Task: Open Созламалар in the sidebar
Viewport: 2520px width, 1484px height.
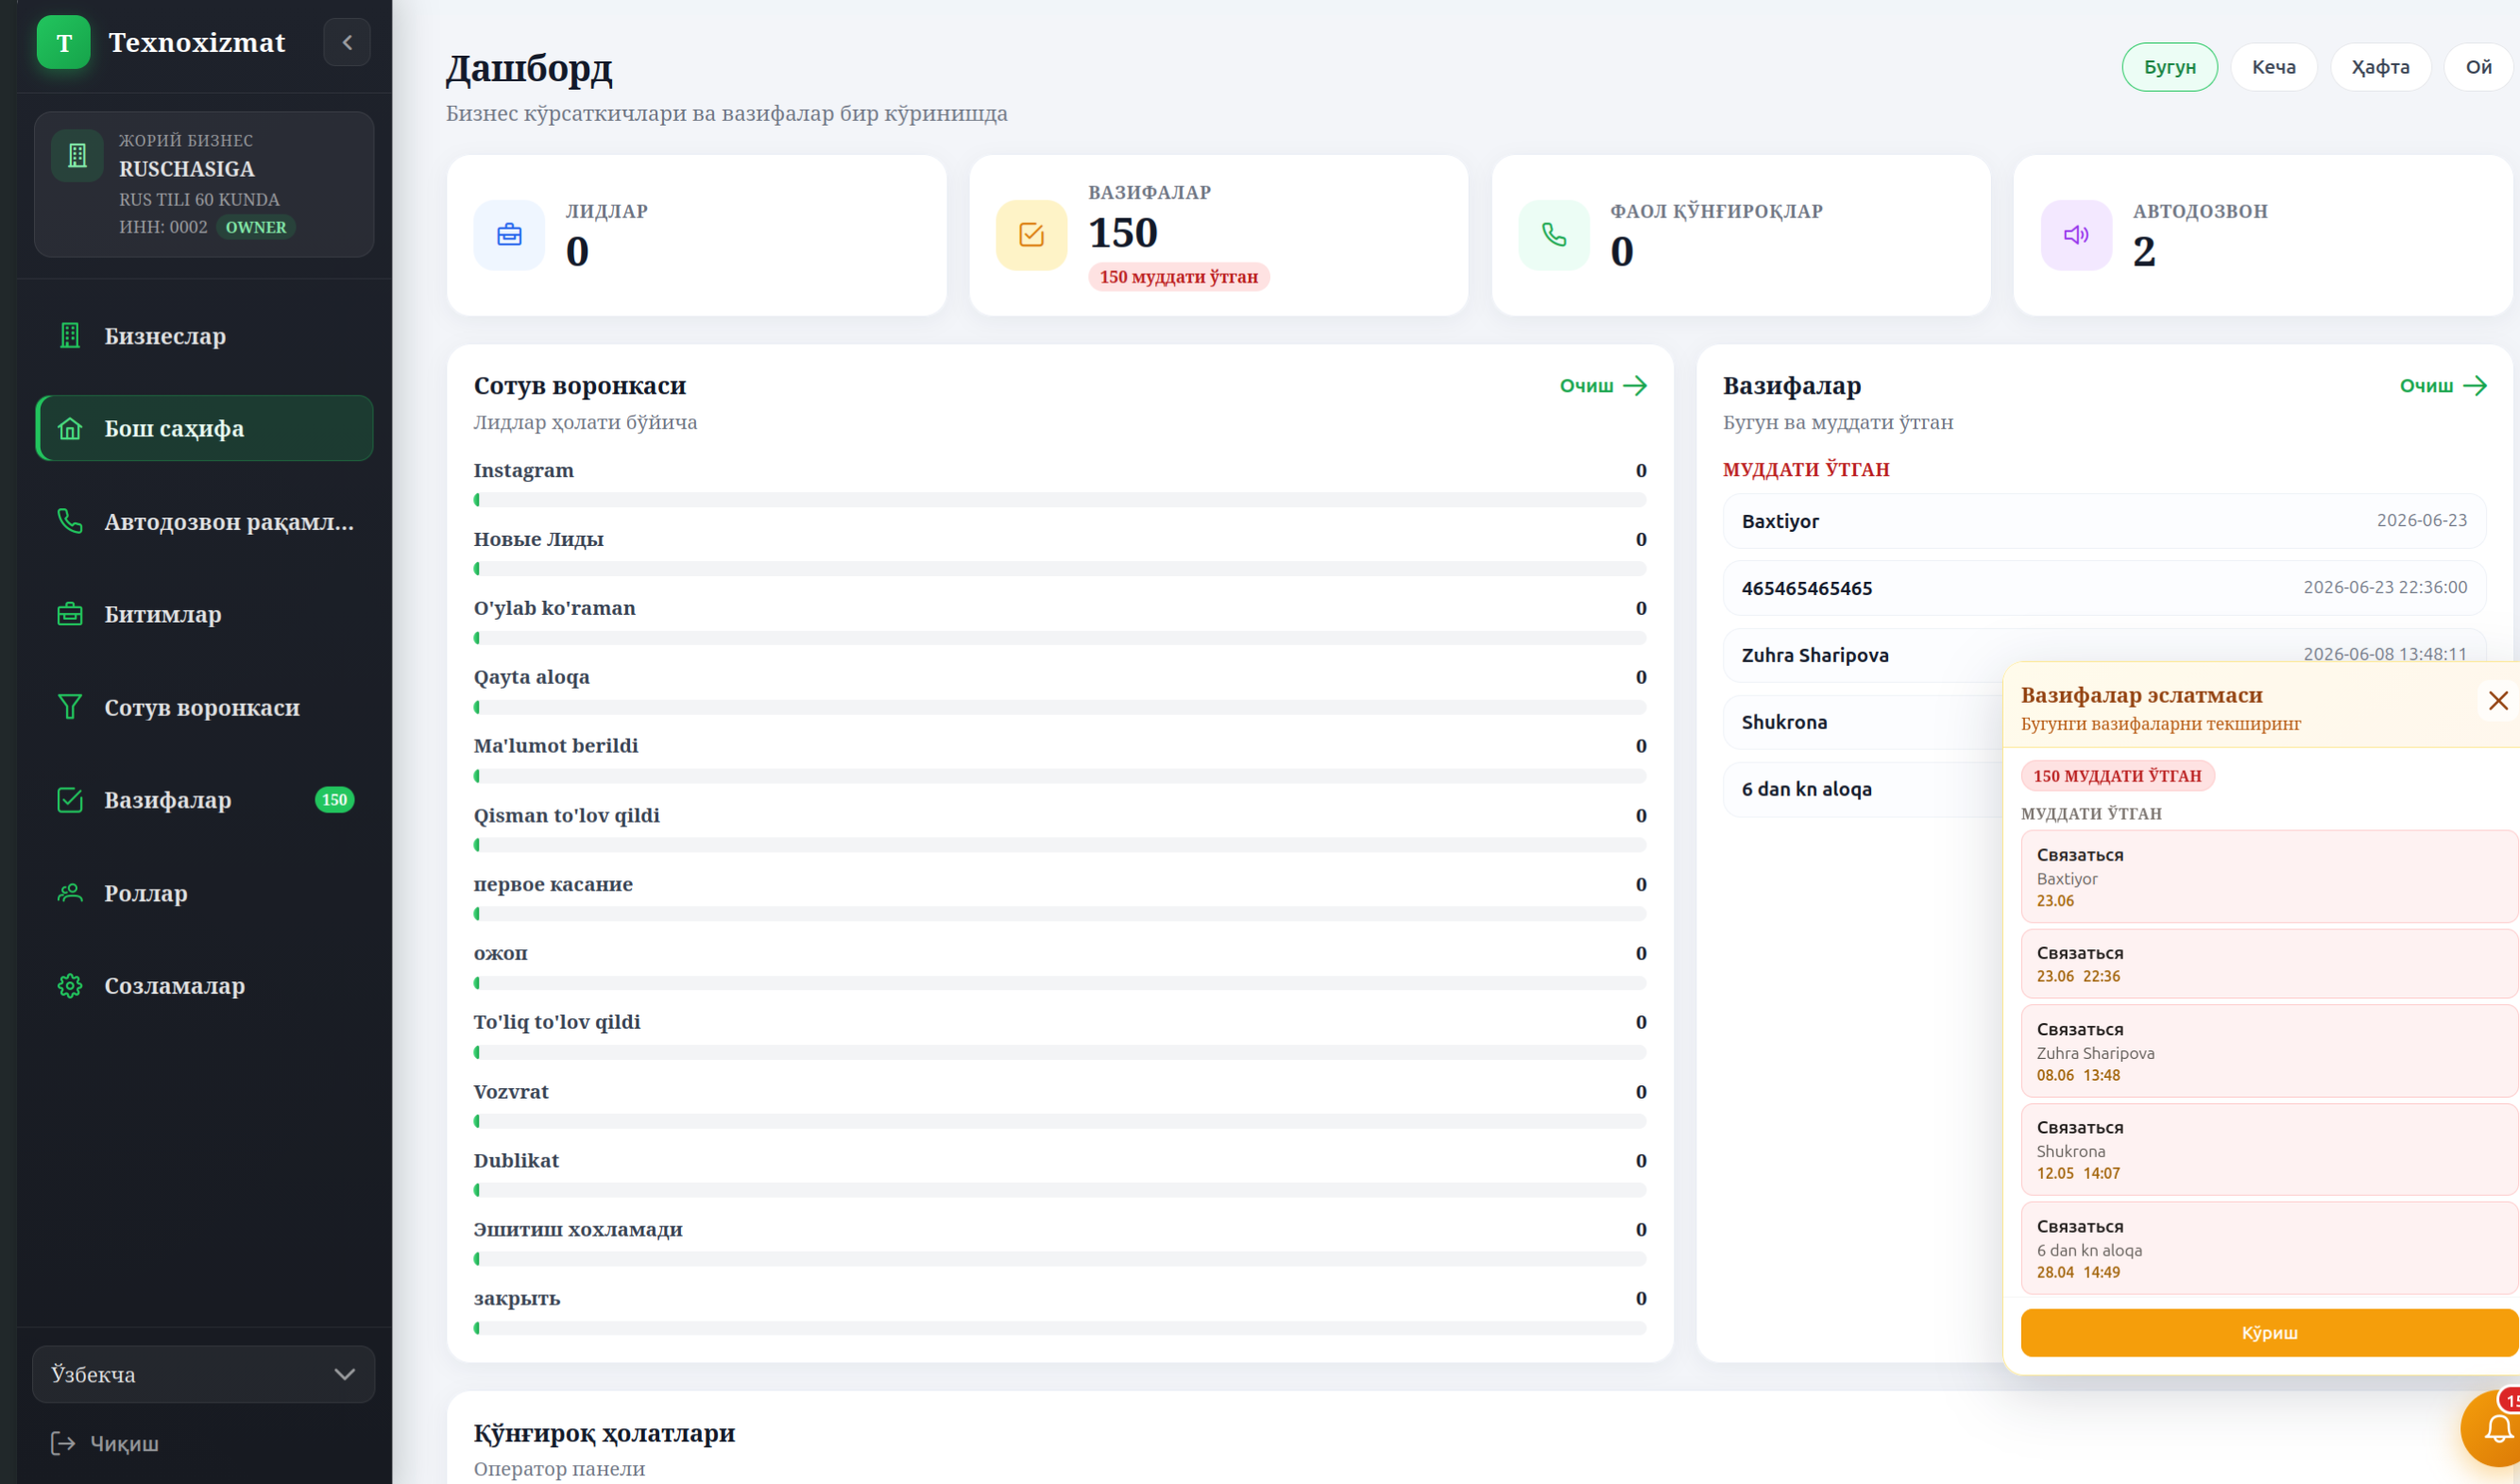Action: coord(204,986)
